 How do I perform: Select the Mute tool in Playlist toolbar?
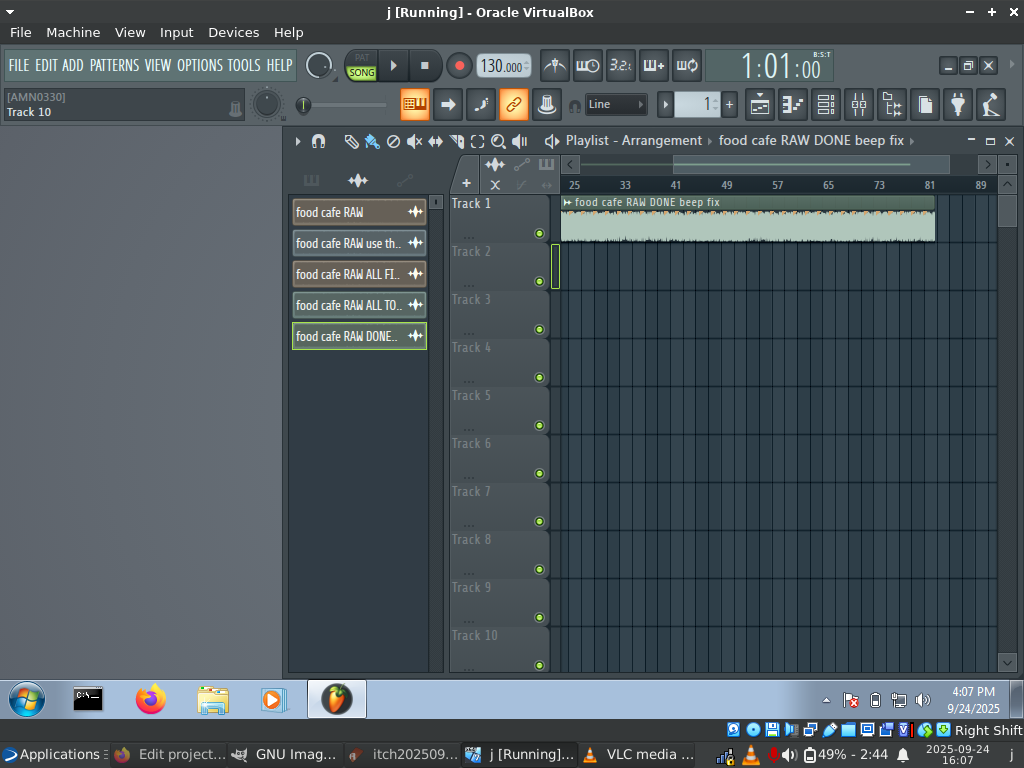click(x=414, y=141)
